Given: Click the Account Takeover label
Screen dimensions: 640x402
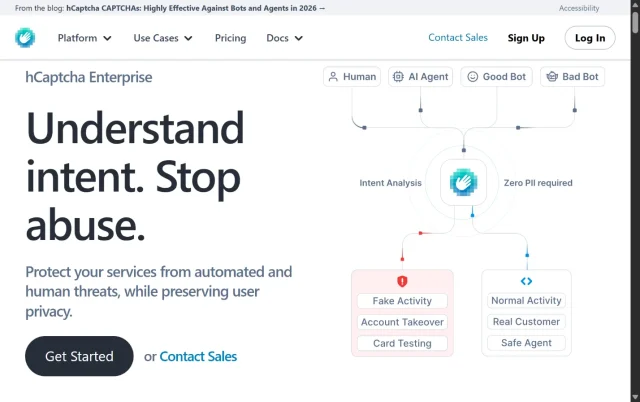Looking at the screenshot, I should pyautogui.click(x=402, y=322).
